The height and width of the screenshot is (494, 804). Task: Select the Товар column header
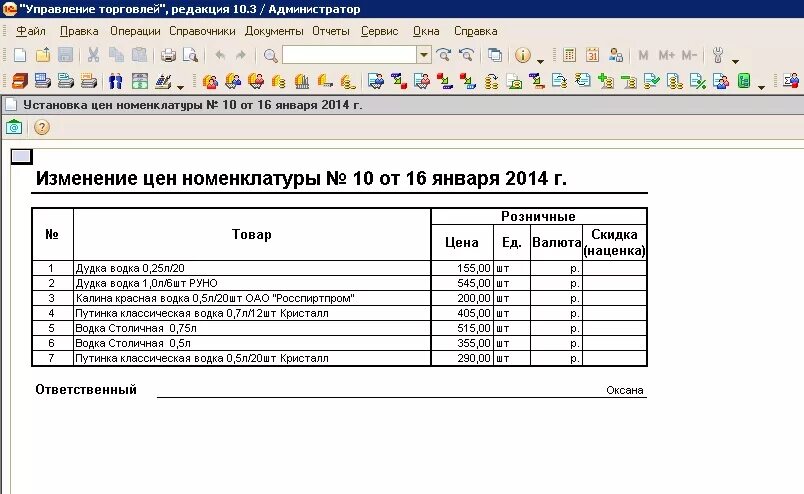pyautogui.click(x=252, y=234)
